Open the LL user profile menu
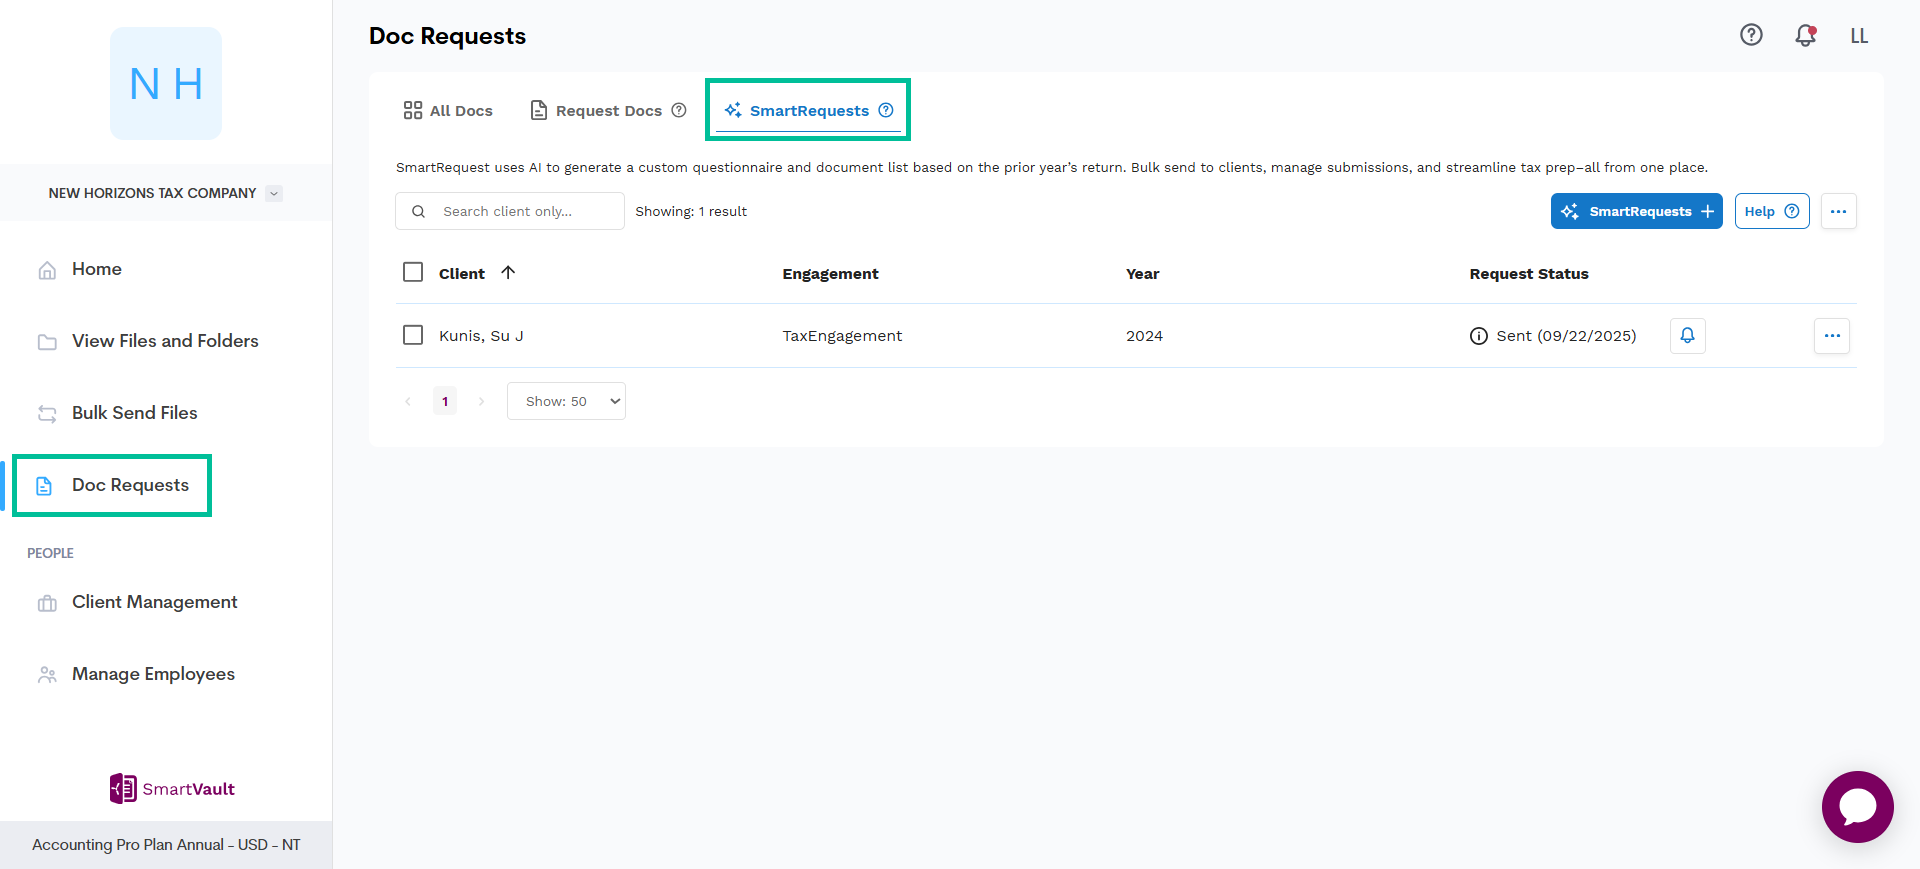 (1859, 36)
